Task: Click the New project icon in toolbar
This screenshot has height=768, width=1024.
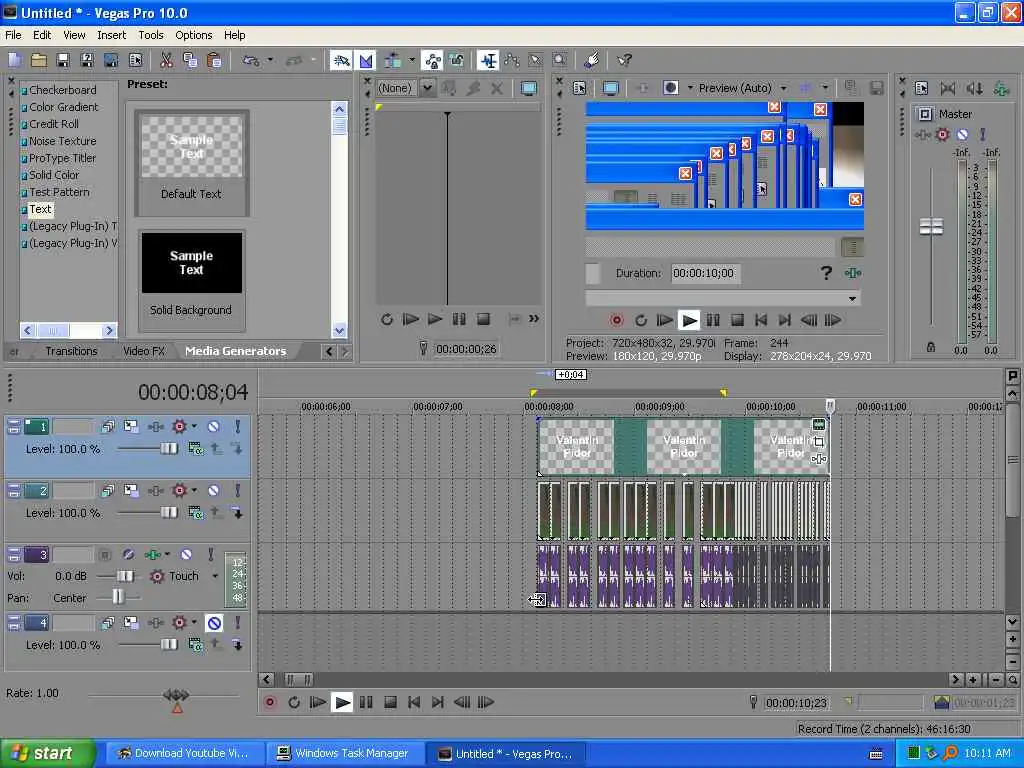Action: pyautogui.click(x=15, y=61)
